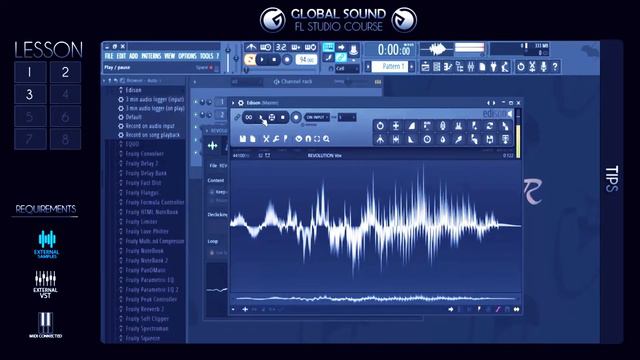Click Edison brush denoise tool
The image size is (640, 360).
(458, 140)
